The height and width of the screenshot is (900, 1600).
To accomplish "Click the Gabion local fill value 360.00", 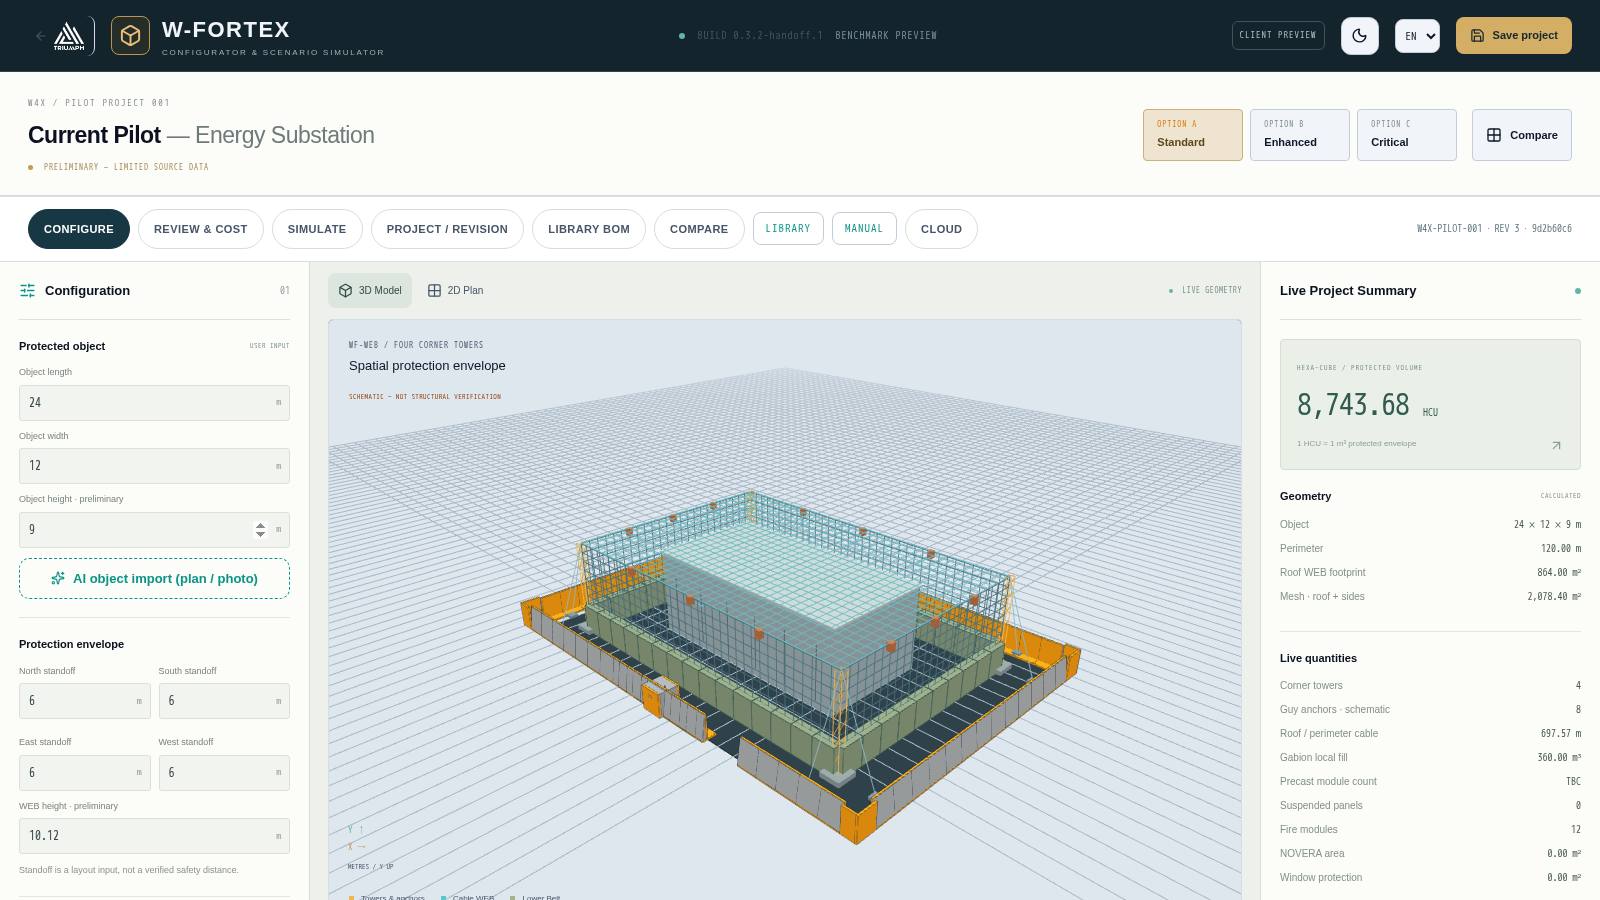I will tap(1559, 757).
